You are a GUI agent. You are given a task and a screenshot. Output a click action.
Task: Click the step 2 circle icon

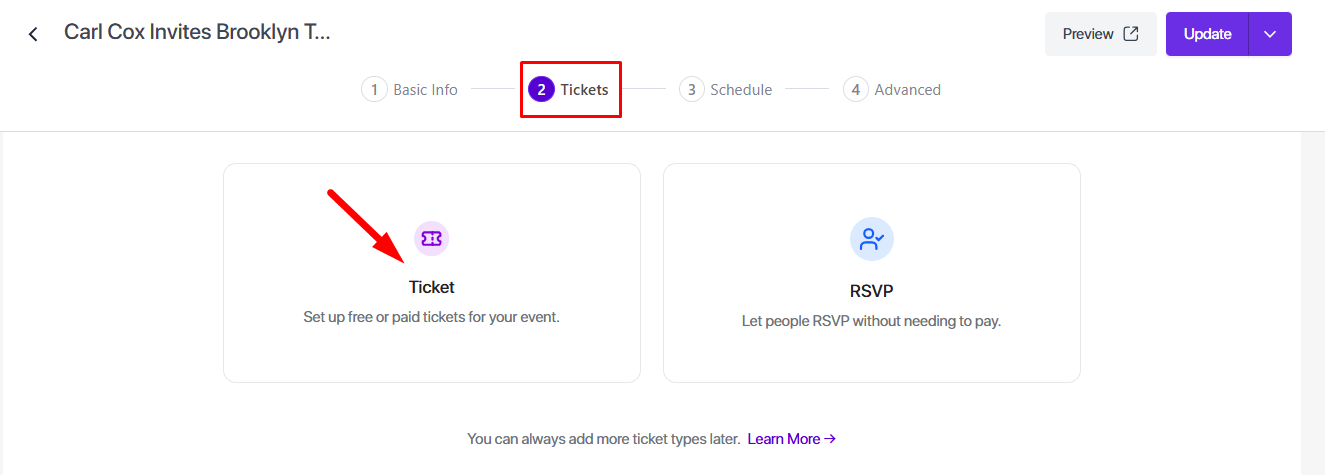click(541, 89)
